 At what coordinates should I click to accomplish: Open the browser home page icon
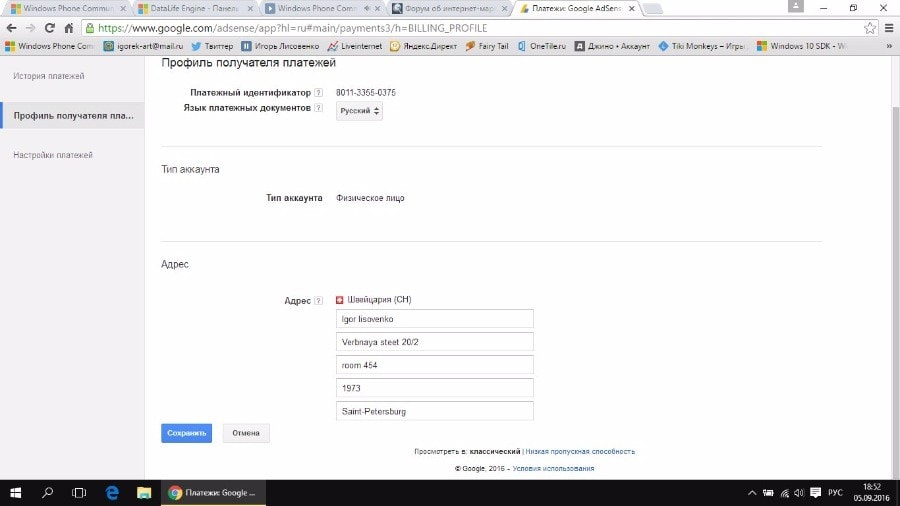tap(69, 28)
